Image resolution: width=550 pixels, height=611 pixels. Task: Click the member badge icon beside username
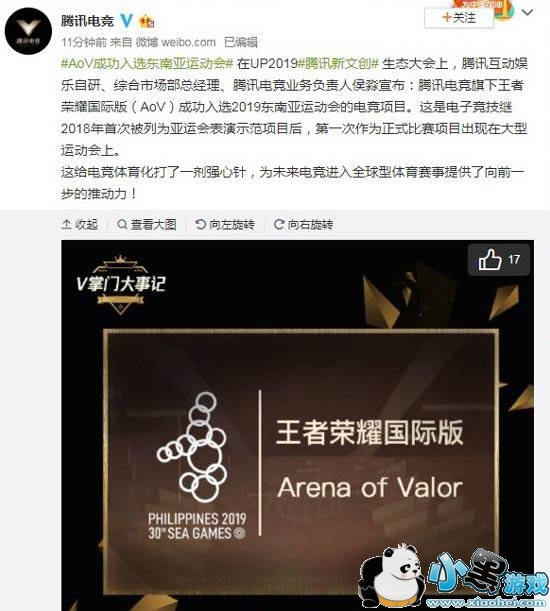tap(147, 21)
